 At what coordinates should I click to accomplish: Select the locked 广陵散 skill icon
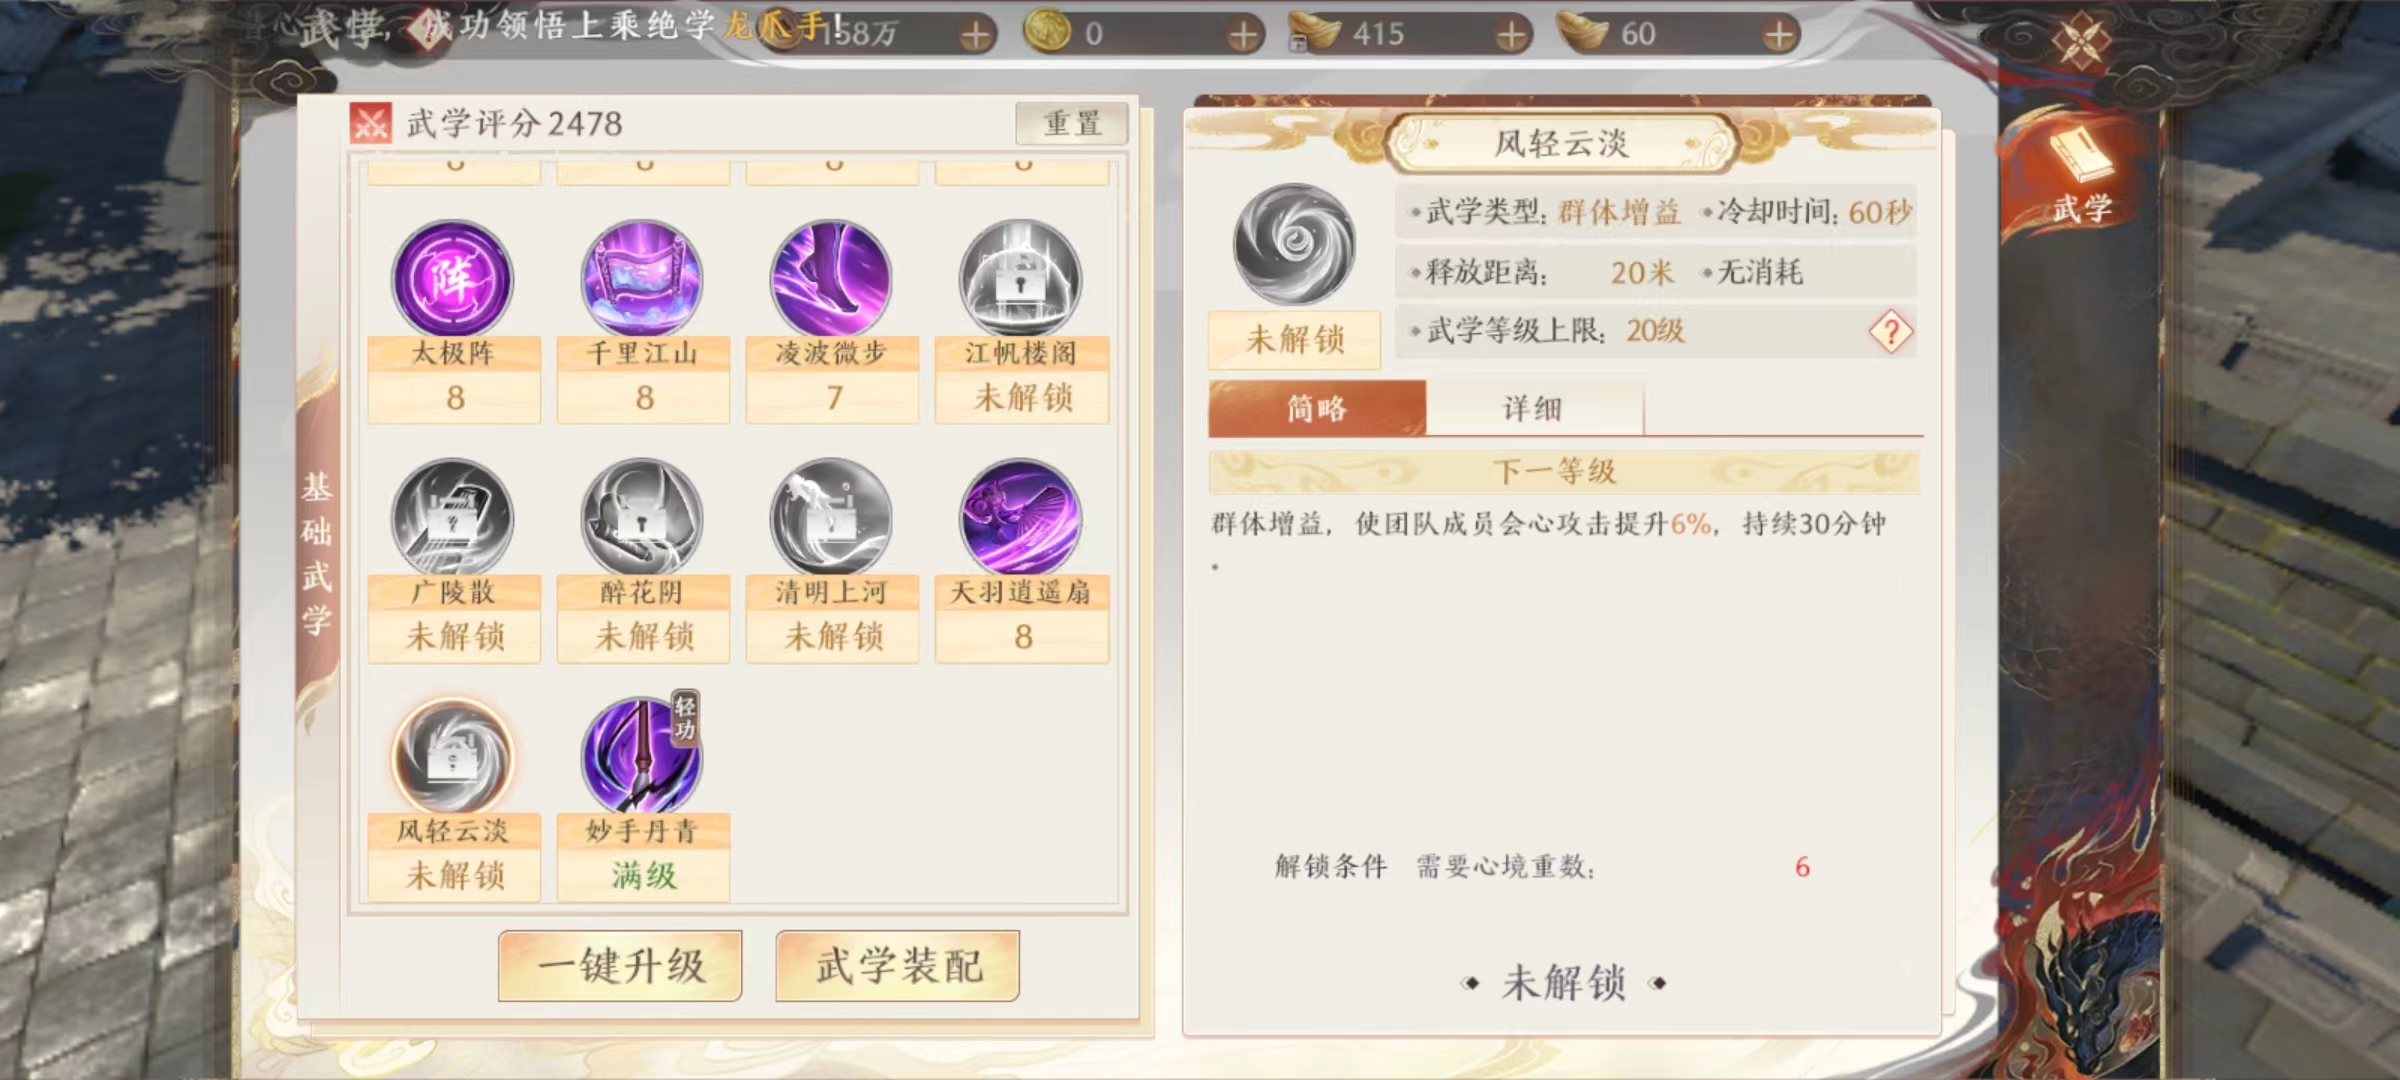(453, 518)
